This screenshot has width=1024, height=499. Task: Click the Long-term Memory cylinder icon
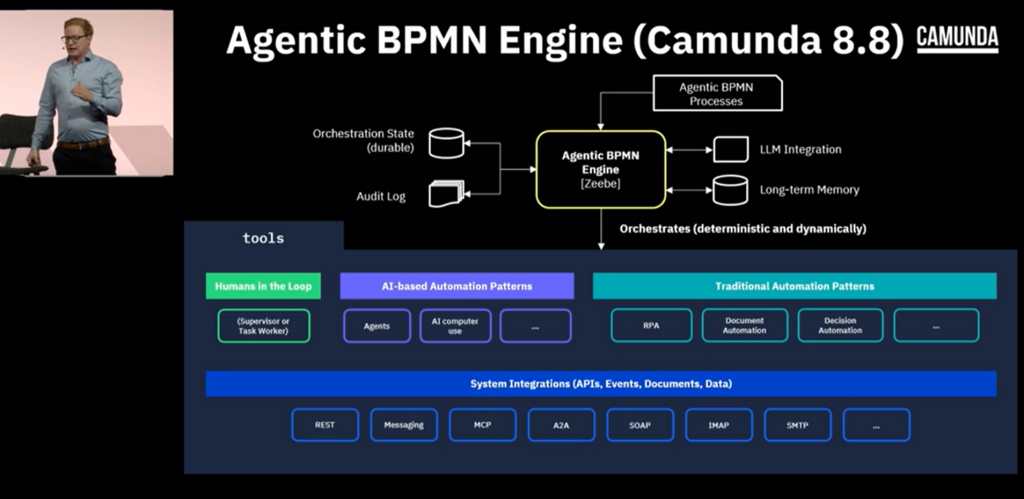730,188
